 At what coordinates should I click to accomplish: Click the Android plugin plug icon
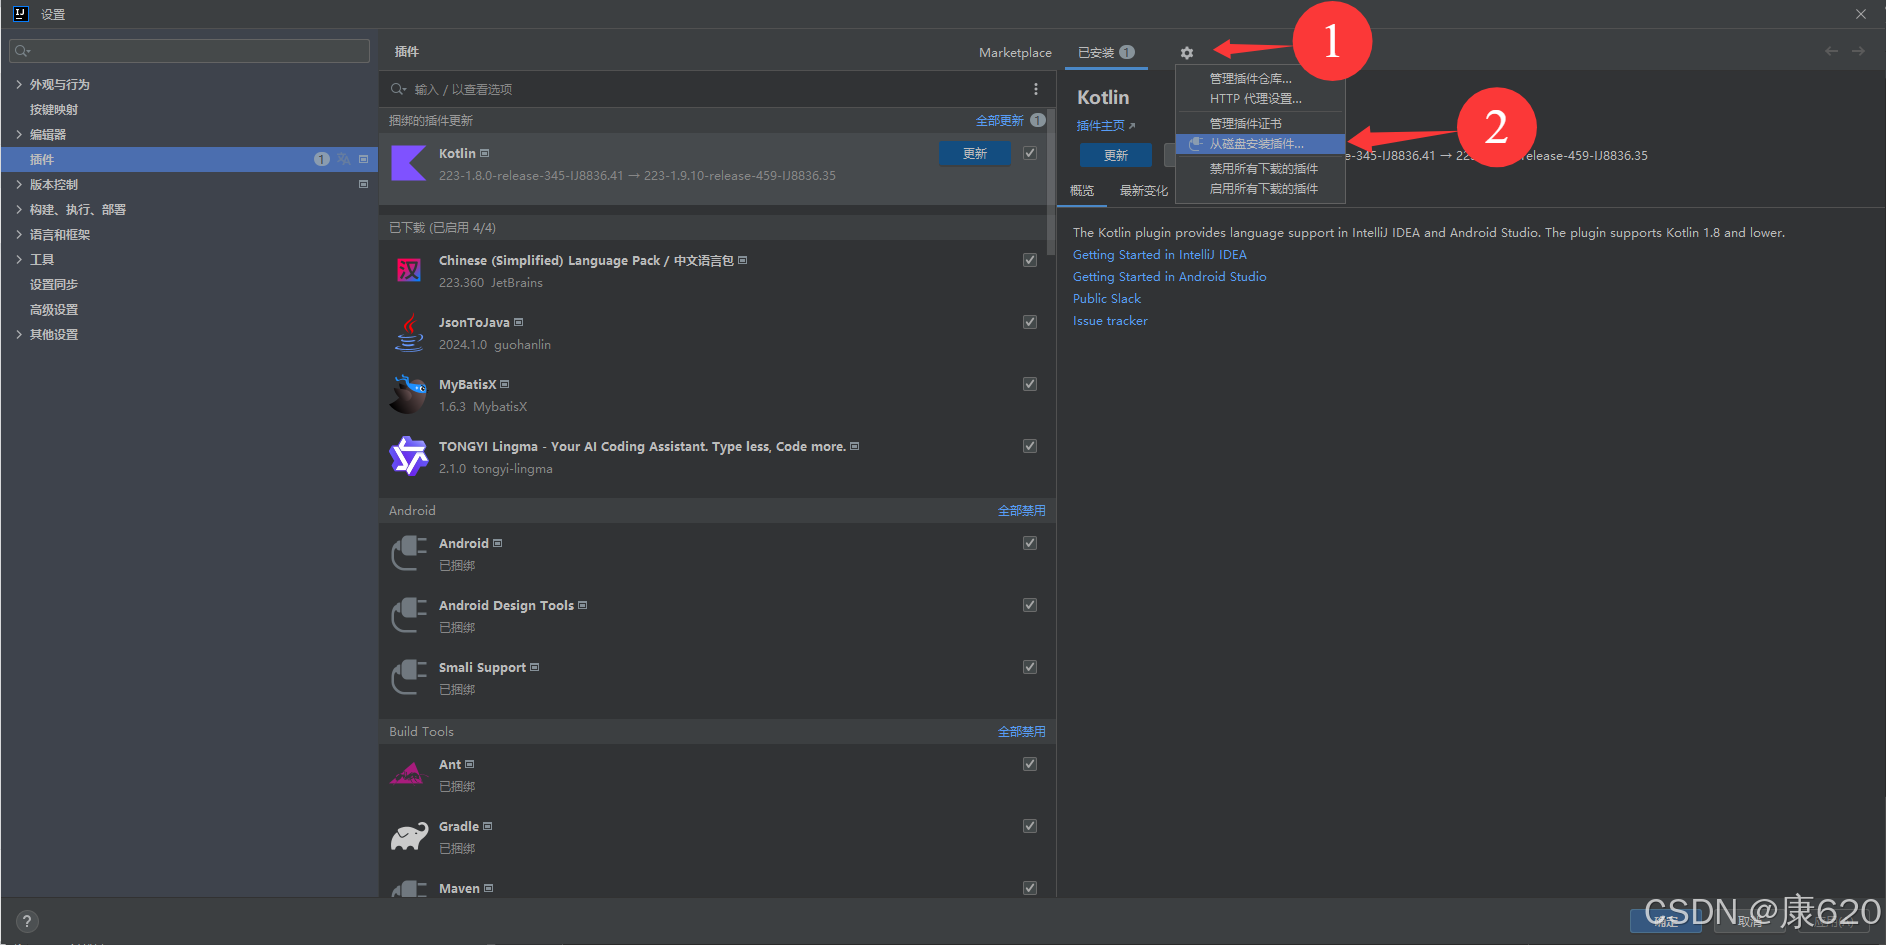(408, 553)
